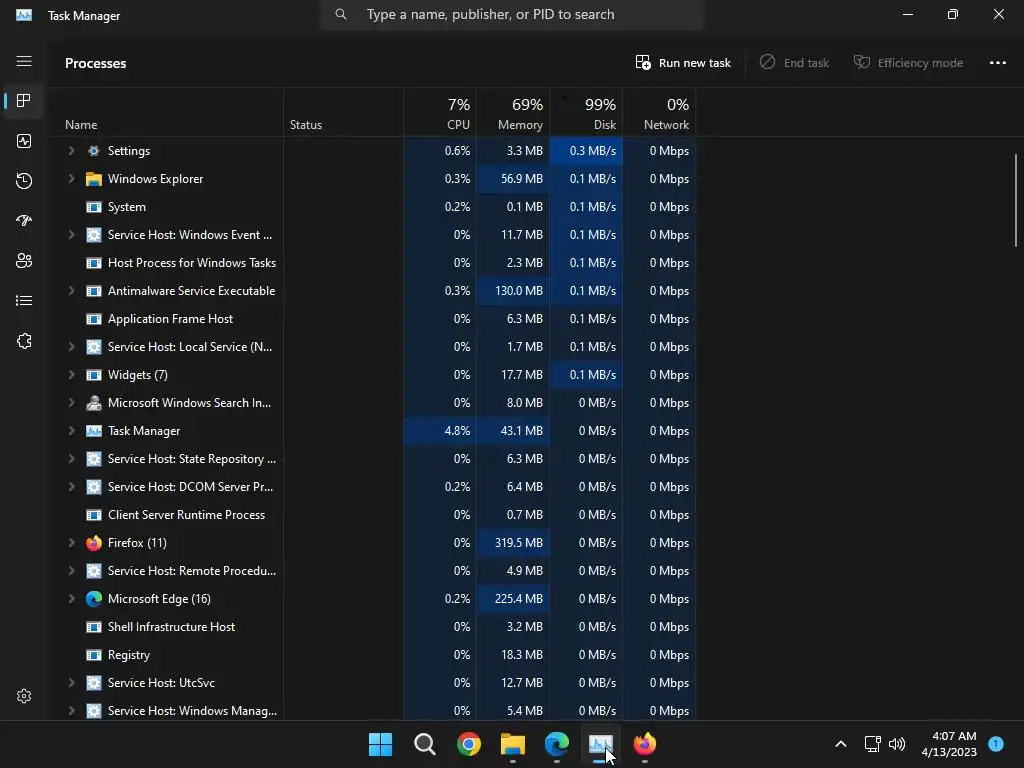Expand the Firefox (11) group

[x=71, y=543]
